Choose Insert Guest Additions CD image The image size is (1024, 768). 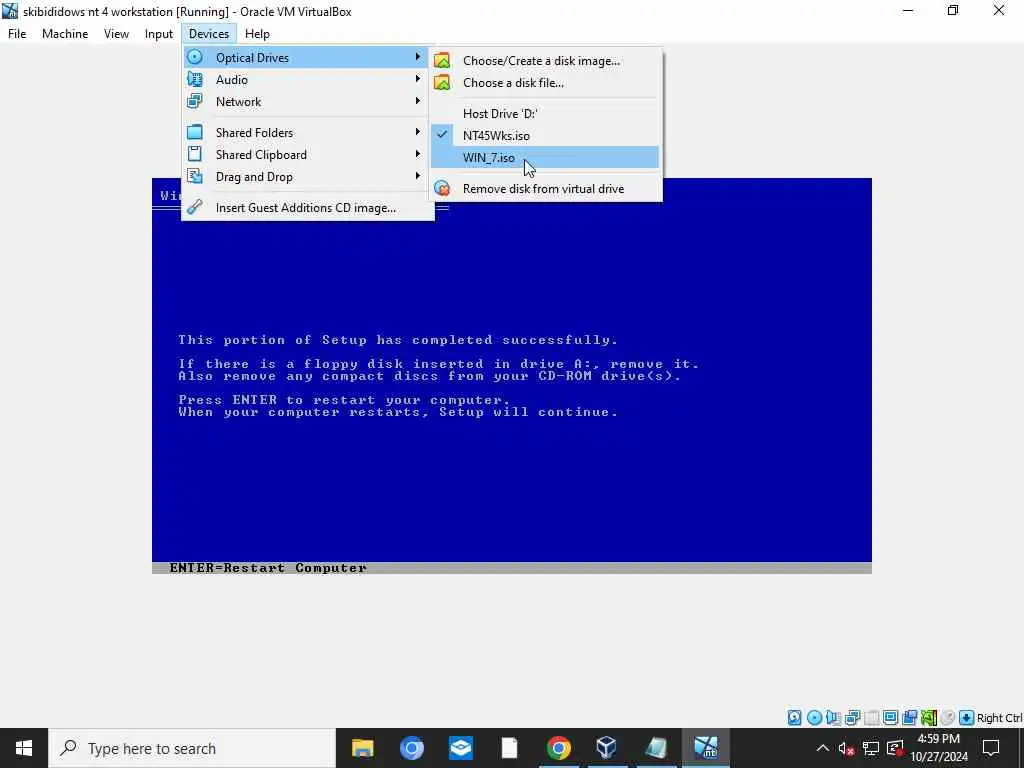click(x=308, y=208)
